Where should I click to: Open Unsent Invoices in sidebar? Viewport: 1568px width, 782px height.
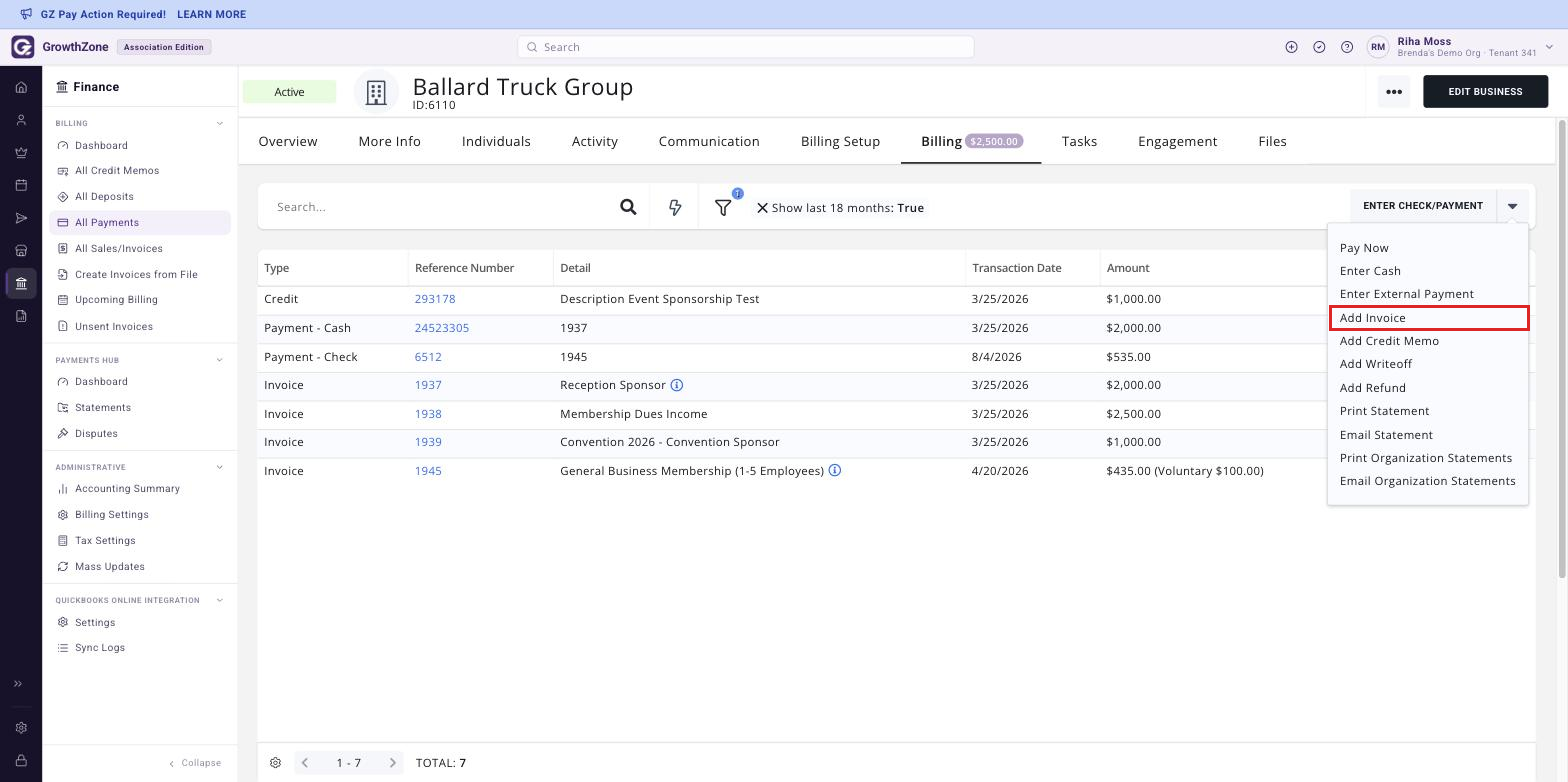pos(114,326)
